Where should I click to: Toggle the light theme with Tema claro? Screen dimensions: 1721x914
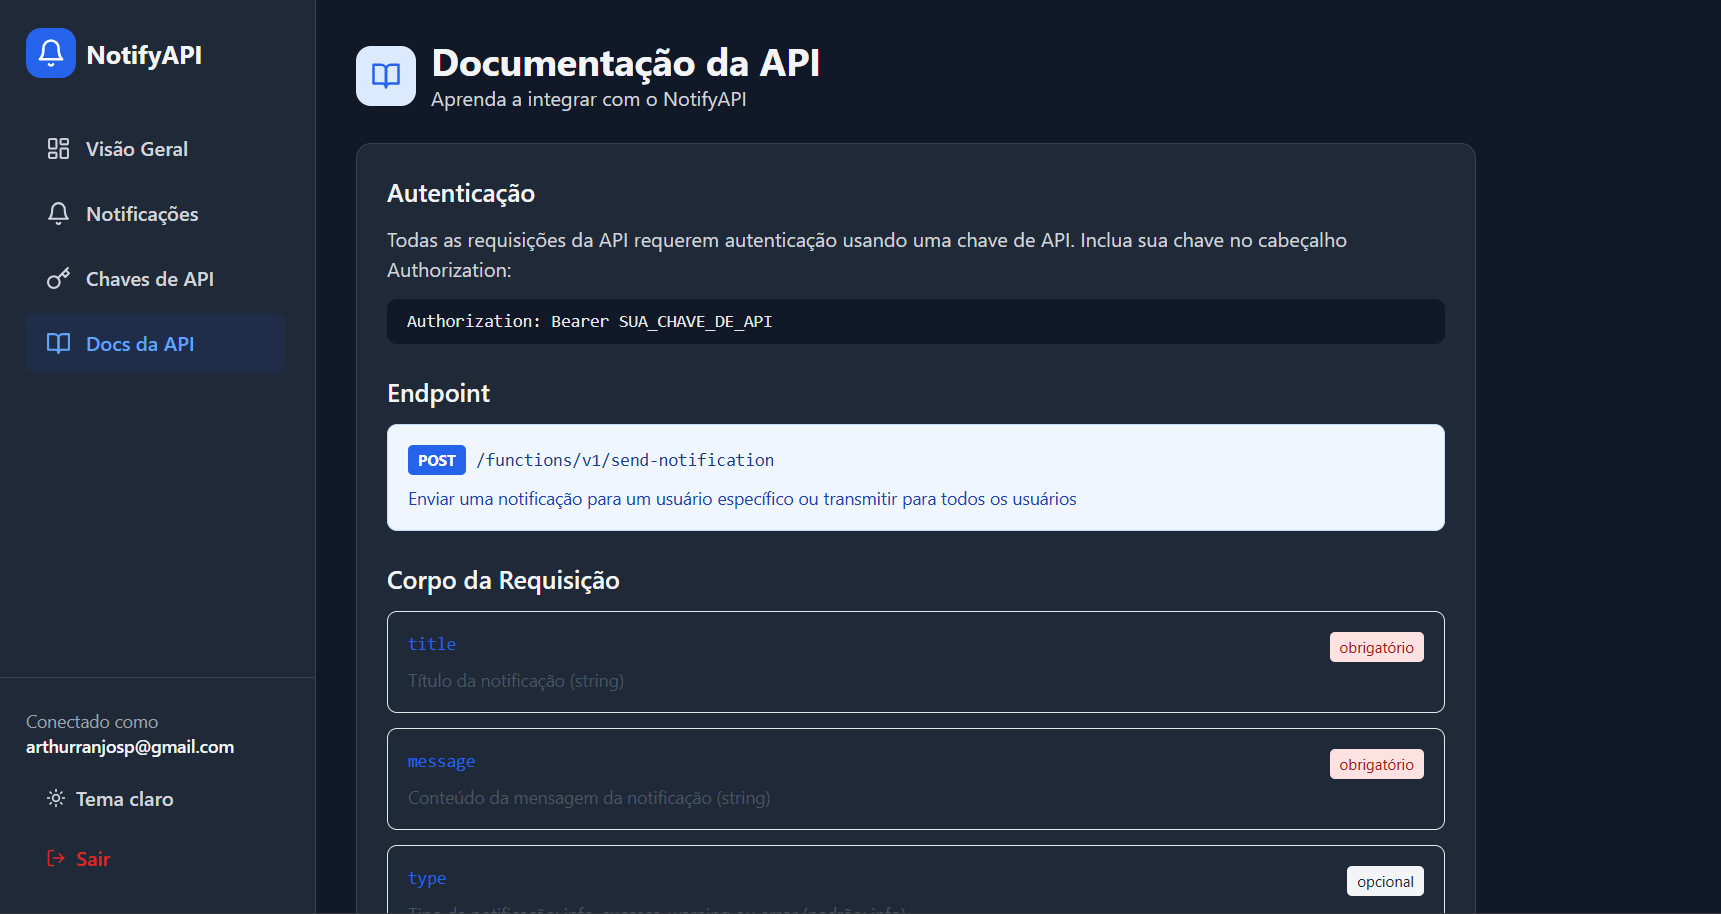tap(124, 798)
